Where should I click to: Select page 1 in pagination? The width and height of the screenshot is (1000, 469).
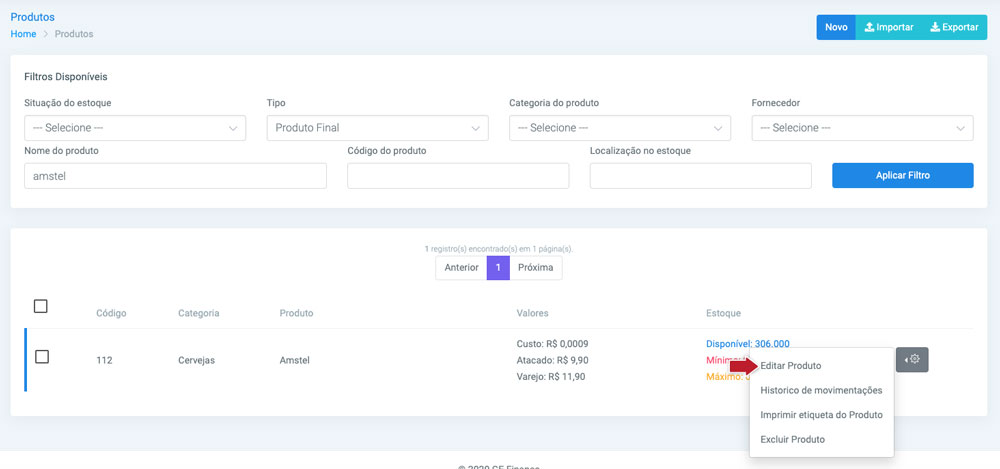tap(498, 267)
